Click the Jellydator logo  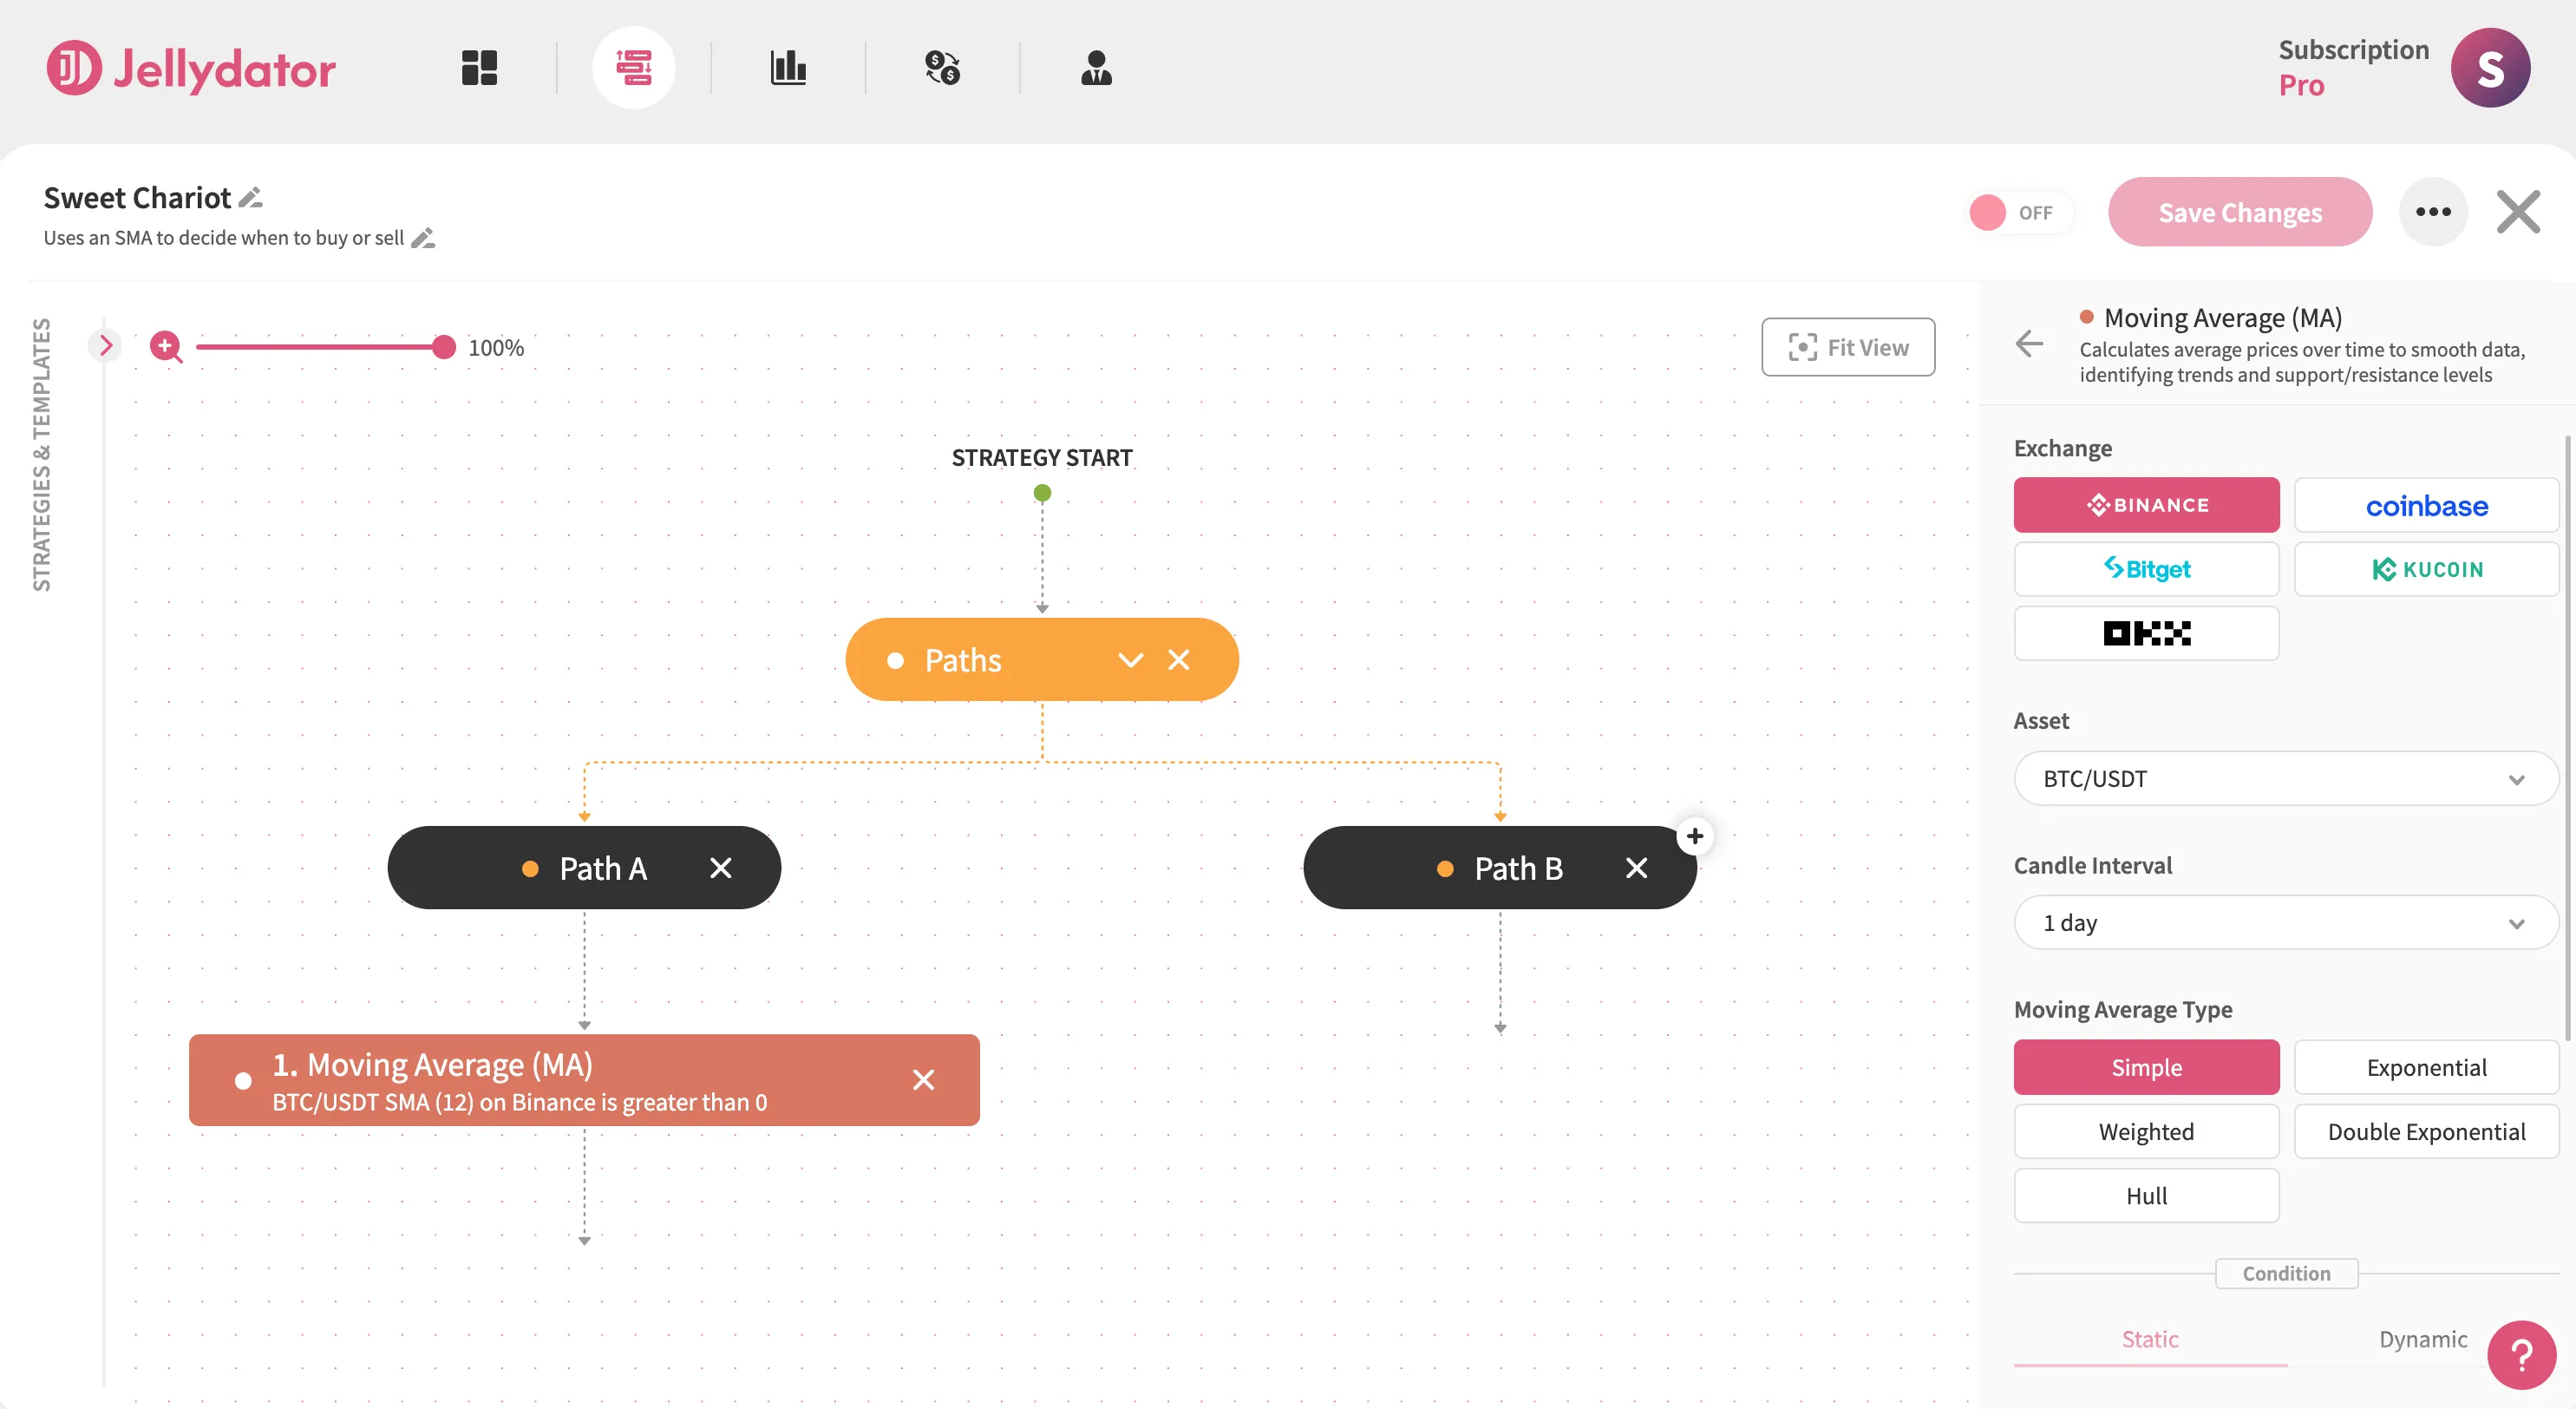[190, 68]
